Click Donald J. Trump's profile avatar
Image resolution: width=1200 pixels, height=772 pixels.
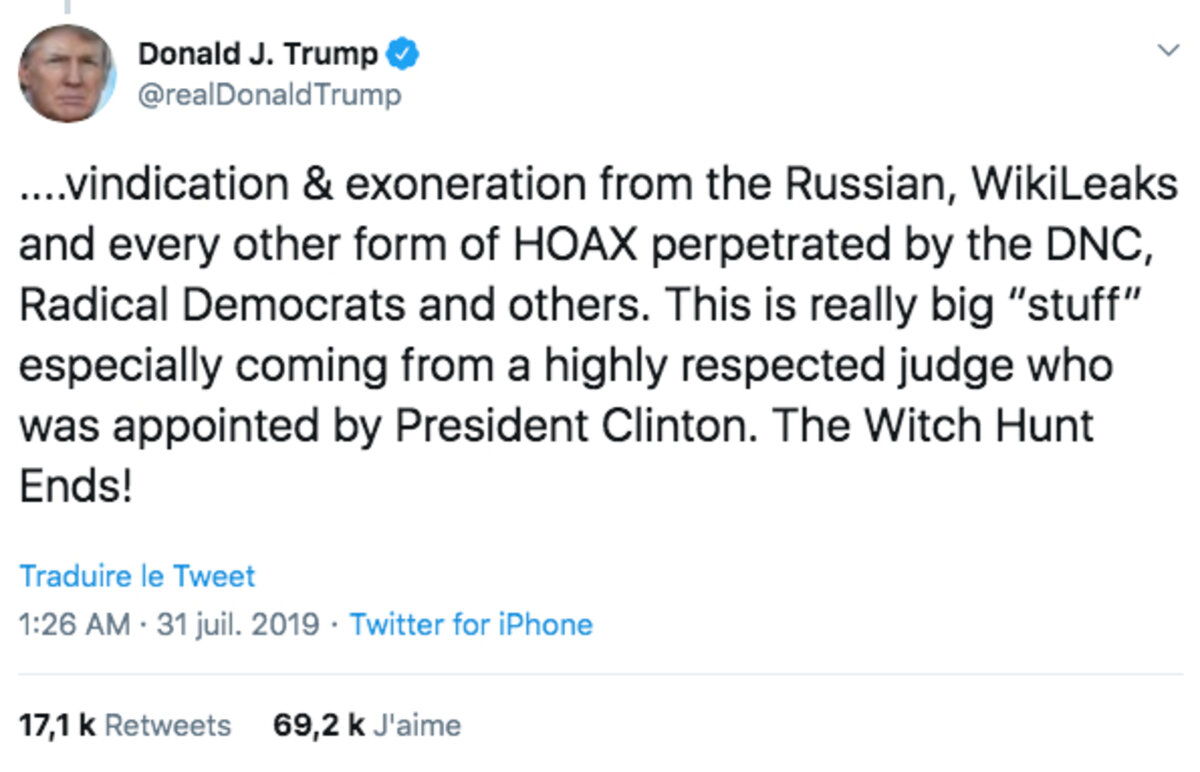click(67, 73)
